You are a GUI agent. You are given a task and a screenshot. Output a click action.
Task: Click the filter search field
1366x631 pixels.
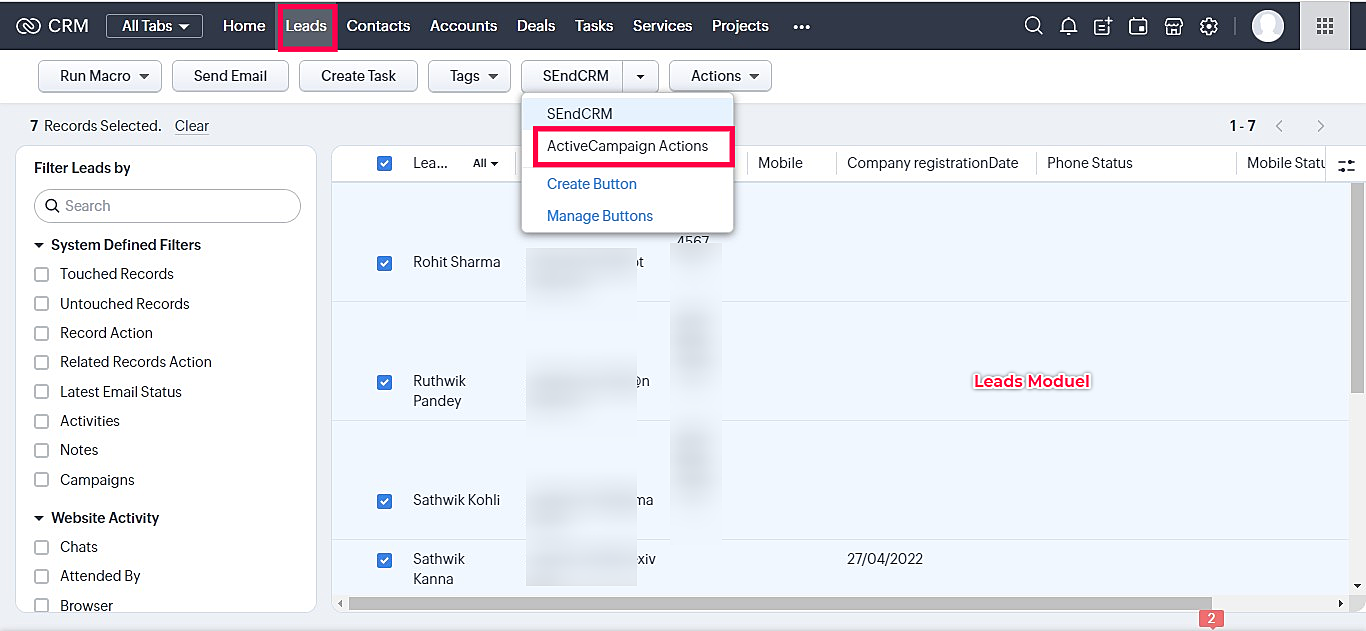167,206
